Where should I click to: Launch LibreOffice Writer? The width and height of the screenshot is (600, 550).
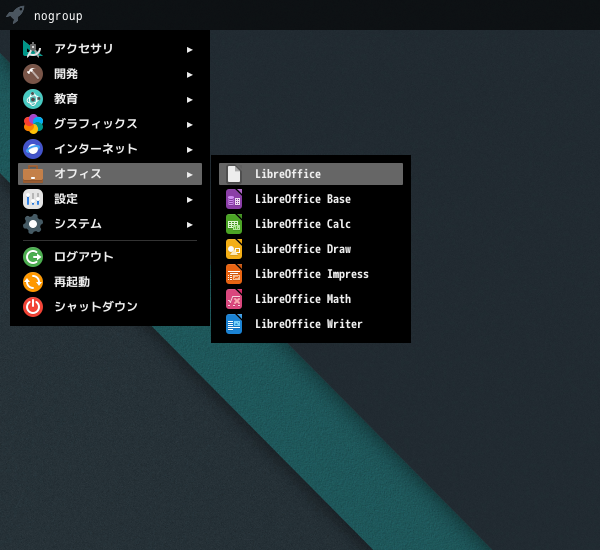(x=311, y=324)
